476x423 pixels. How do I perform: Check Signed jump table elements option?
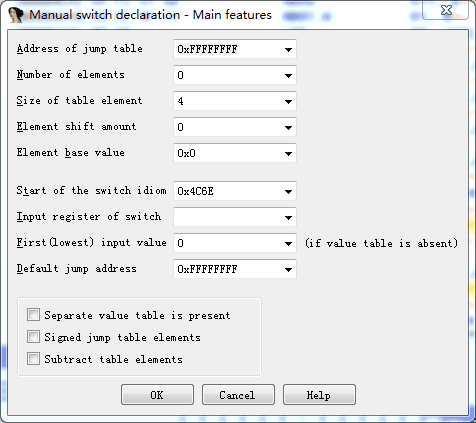click(33, 337)
